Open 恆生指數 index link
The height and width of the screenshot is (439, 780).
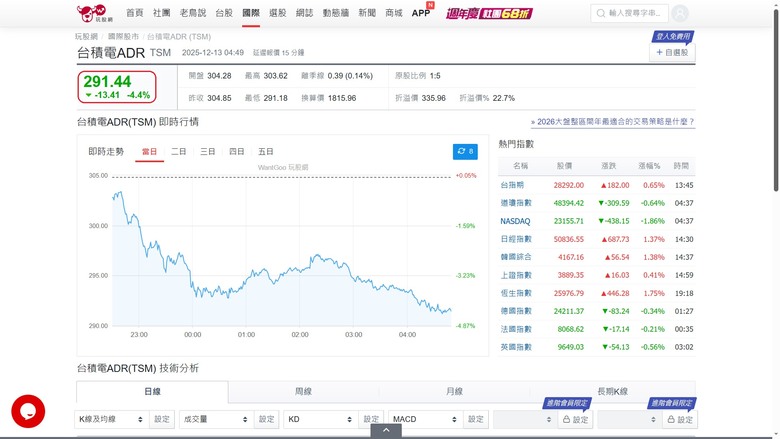pos(516,293)
